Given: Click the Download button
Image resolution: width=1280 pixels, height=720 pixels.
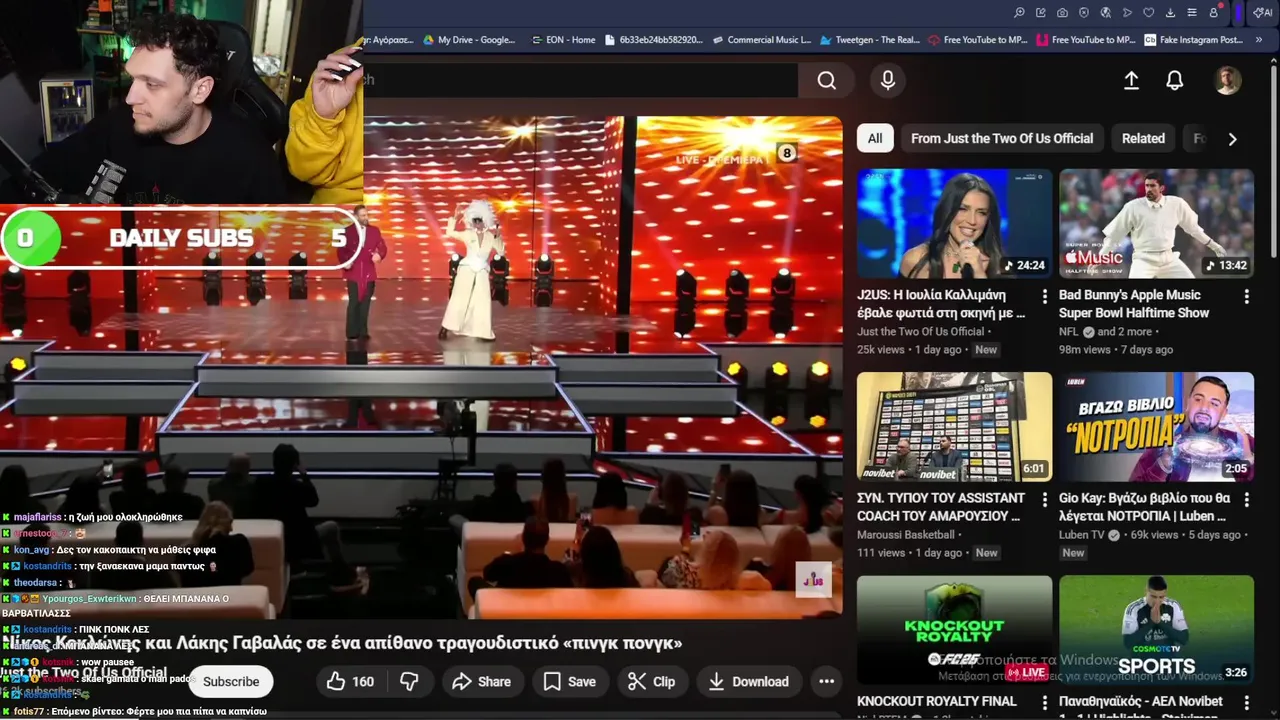Looking at the screenshot, I should (748, 682).
